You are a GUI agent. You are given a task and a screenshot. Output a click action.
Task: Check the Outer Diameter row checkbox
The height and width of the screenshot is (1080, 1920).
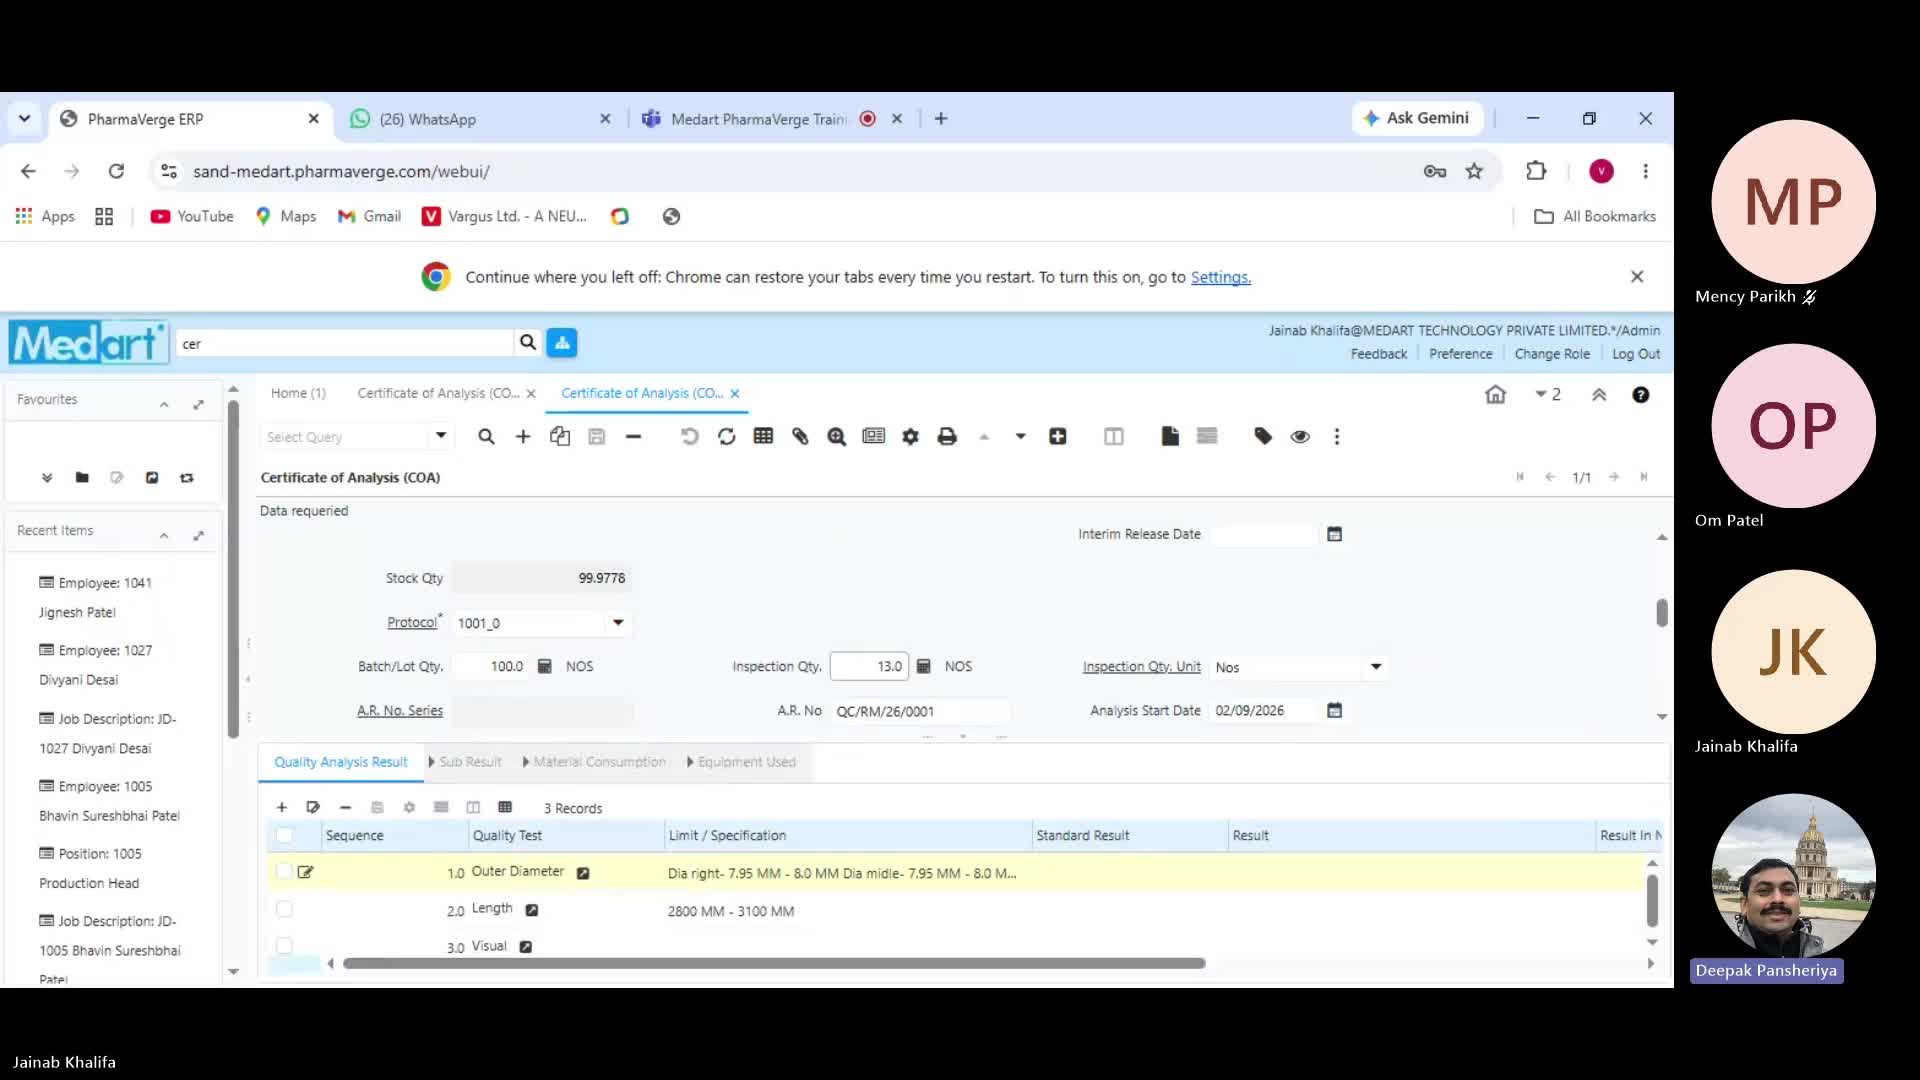point(284,872)
